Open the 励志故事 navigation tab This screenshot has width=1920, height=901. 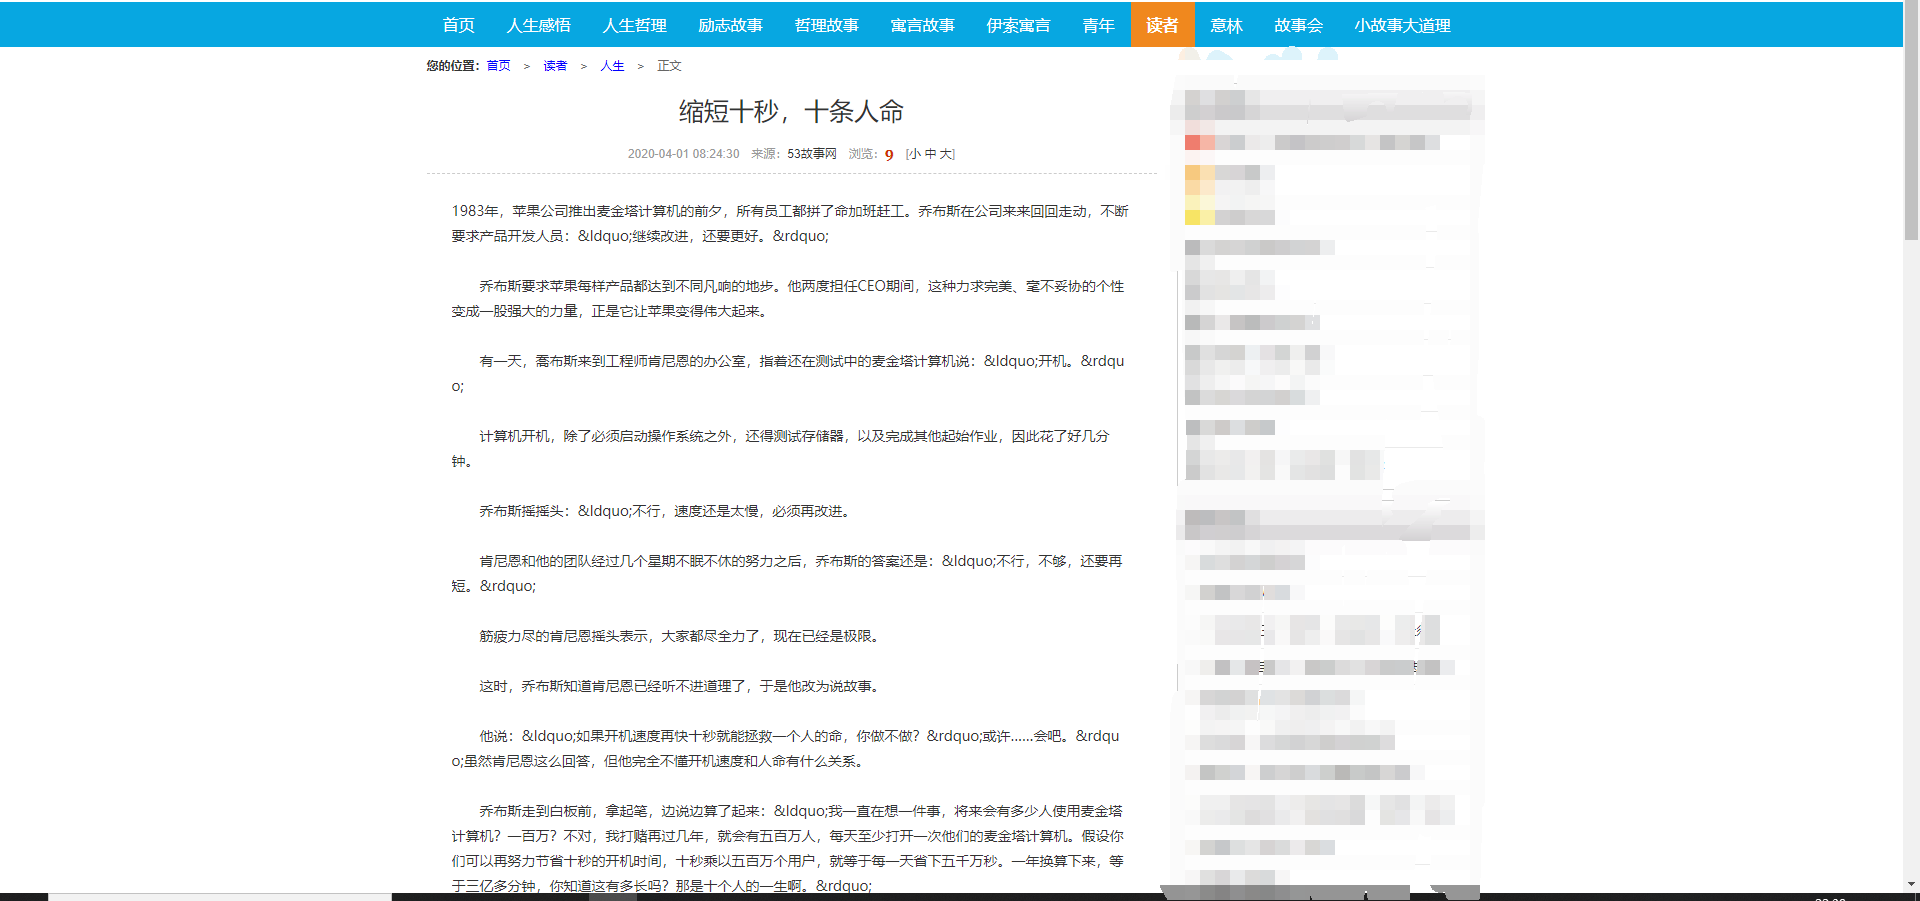[x=730, y=25]
